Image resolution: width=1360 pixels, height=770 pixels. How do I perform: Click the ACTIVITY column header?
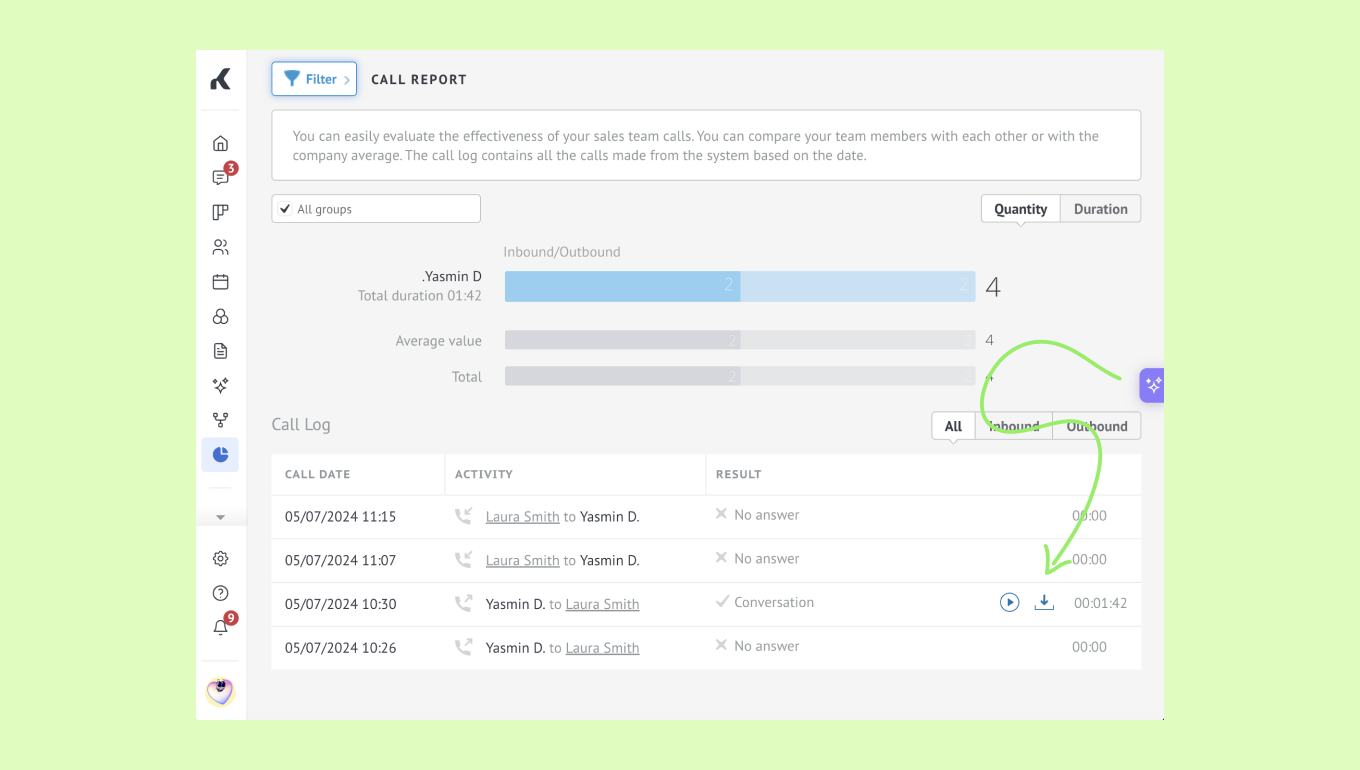pos(483,474)
